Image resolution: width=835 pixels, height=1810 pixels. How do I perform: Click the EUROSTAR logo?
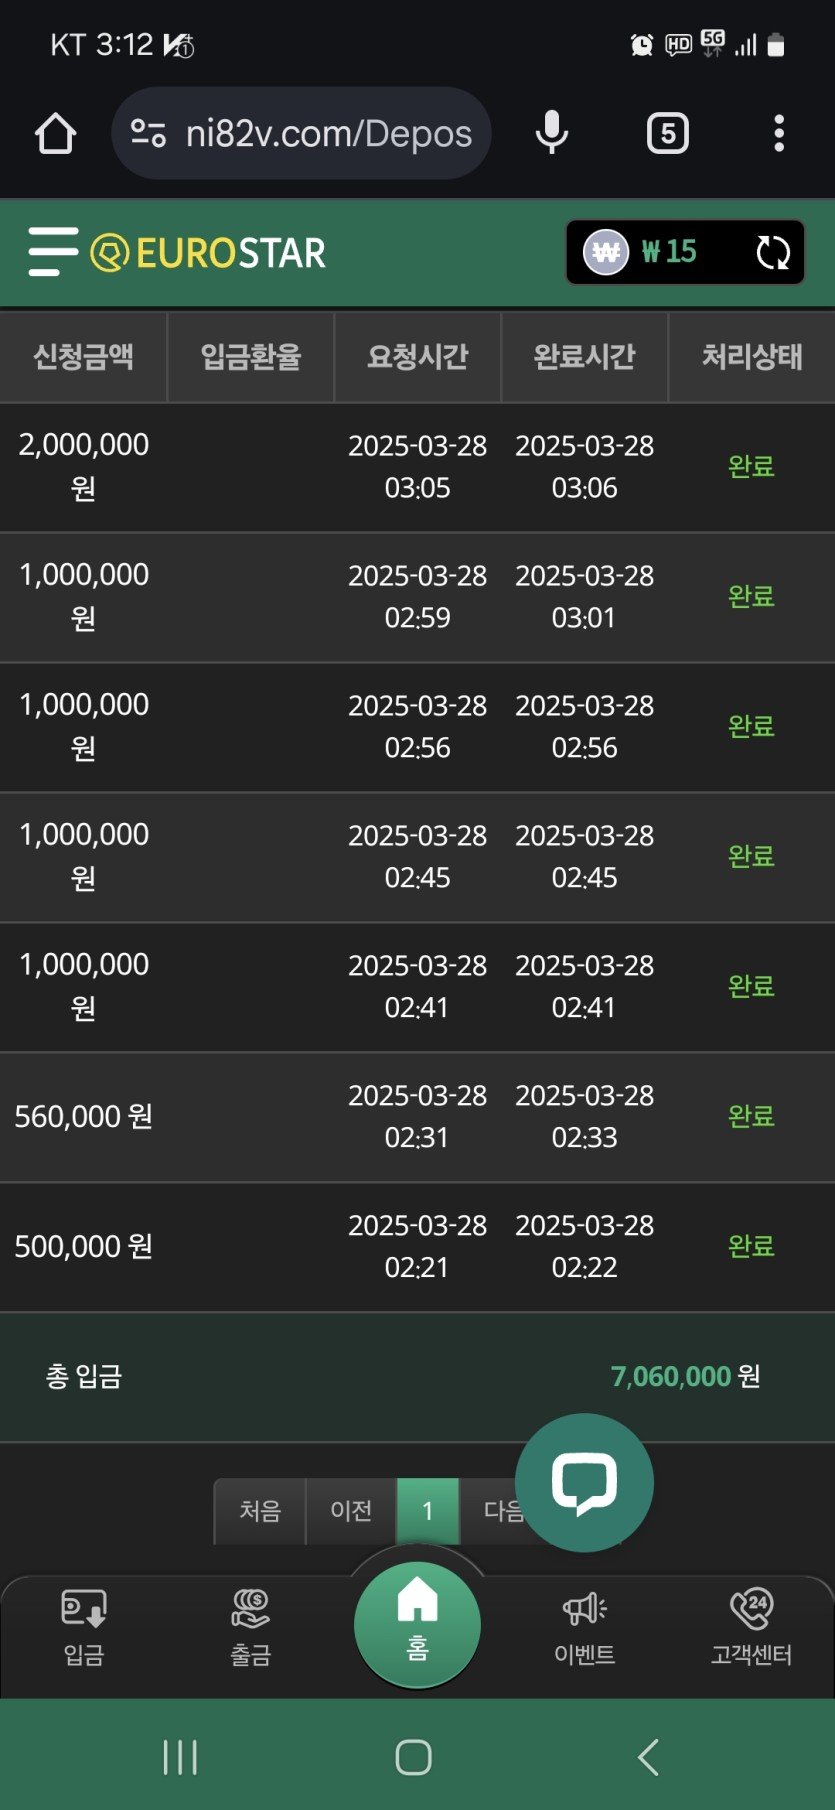209,253
